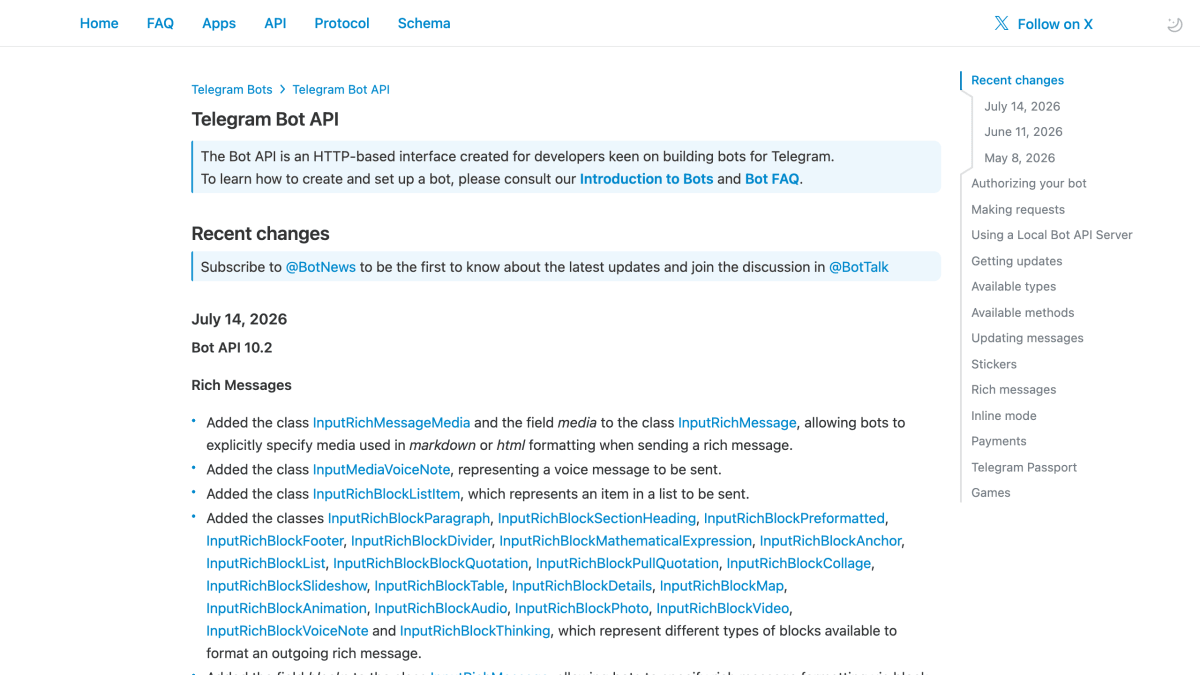Go to Telegram Bots breadcrumb
Viewport: 1200px width, 675px height.
tap(232, 89)
